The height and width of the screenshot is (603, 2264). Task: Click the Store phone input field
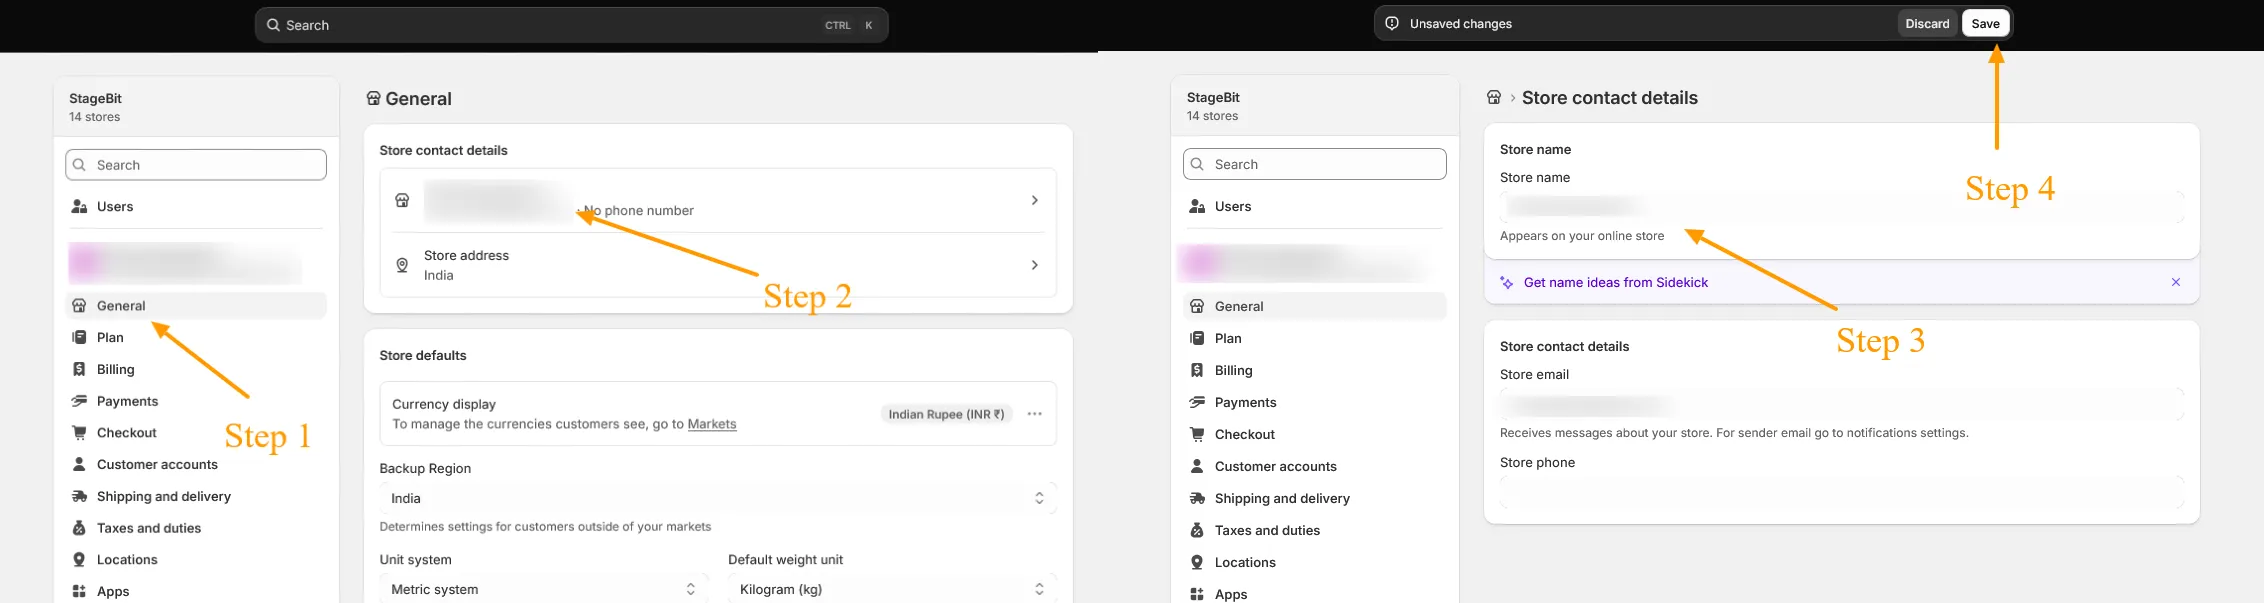pyautogui.click(x=1841, y=492)
